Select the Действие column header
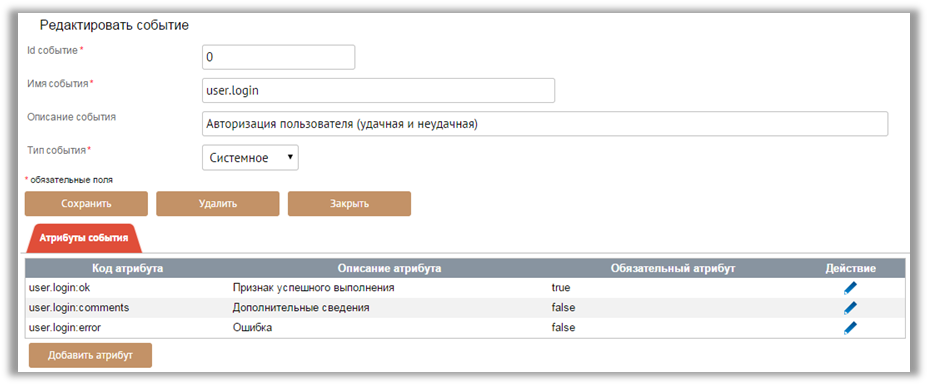 click(x=851, y=268)
